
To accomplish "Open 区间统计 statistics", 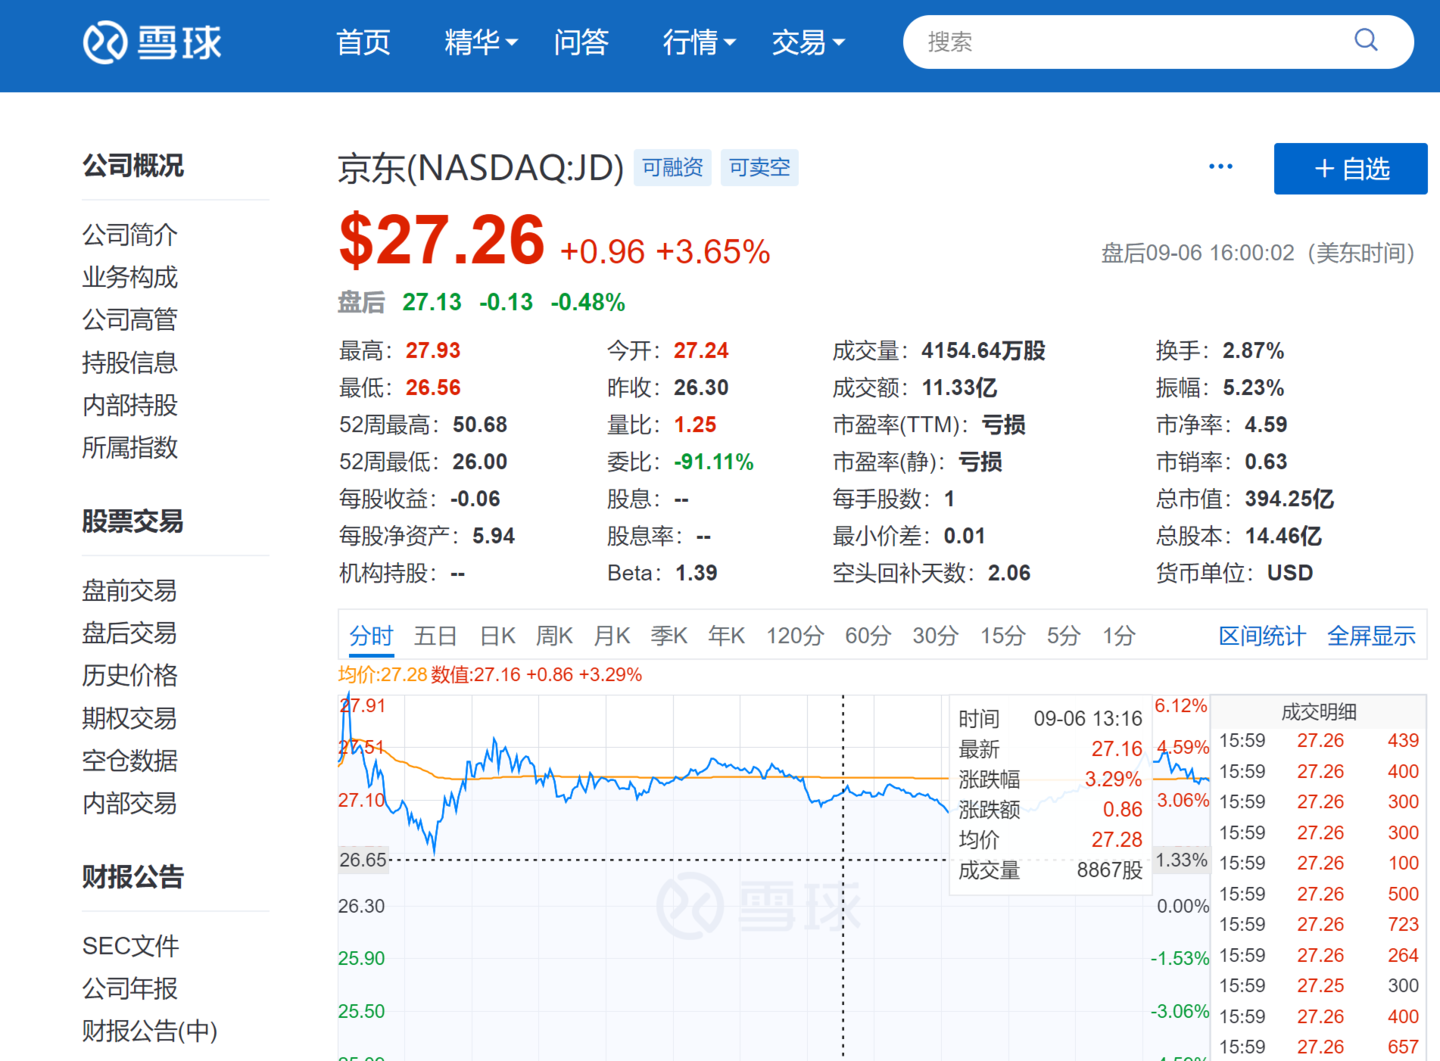I will [1262, 636].
